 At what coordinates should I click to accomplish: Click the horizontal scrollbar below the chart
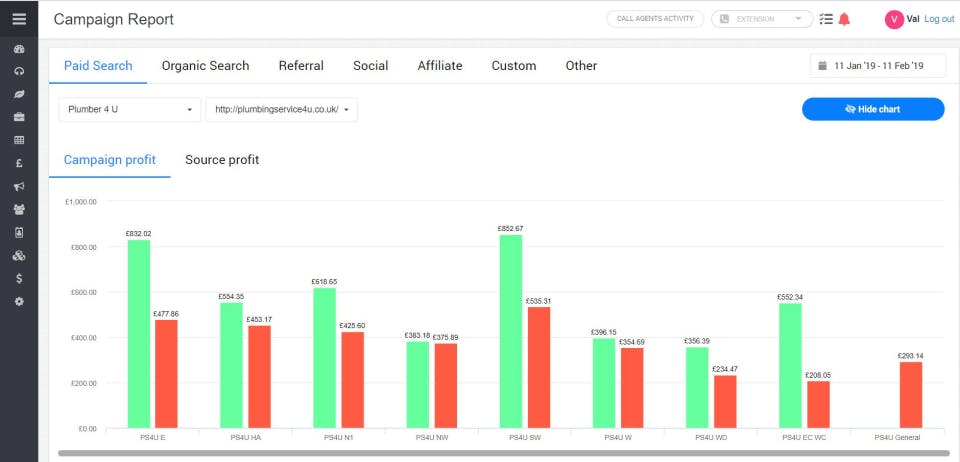pyautogui.click(x=504, y=453)
